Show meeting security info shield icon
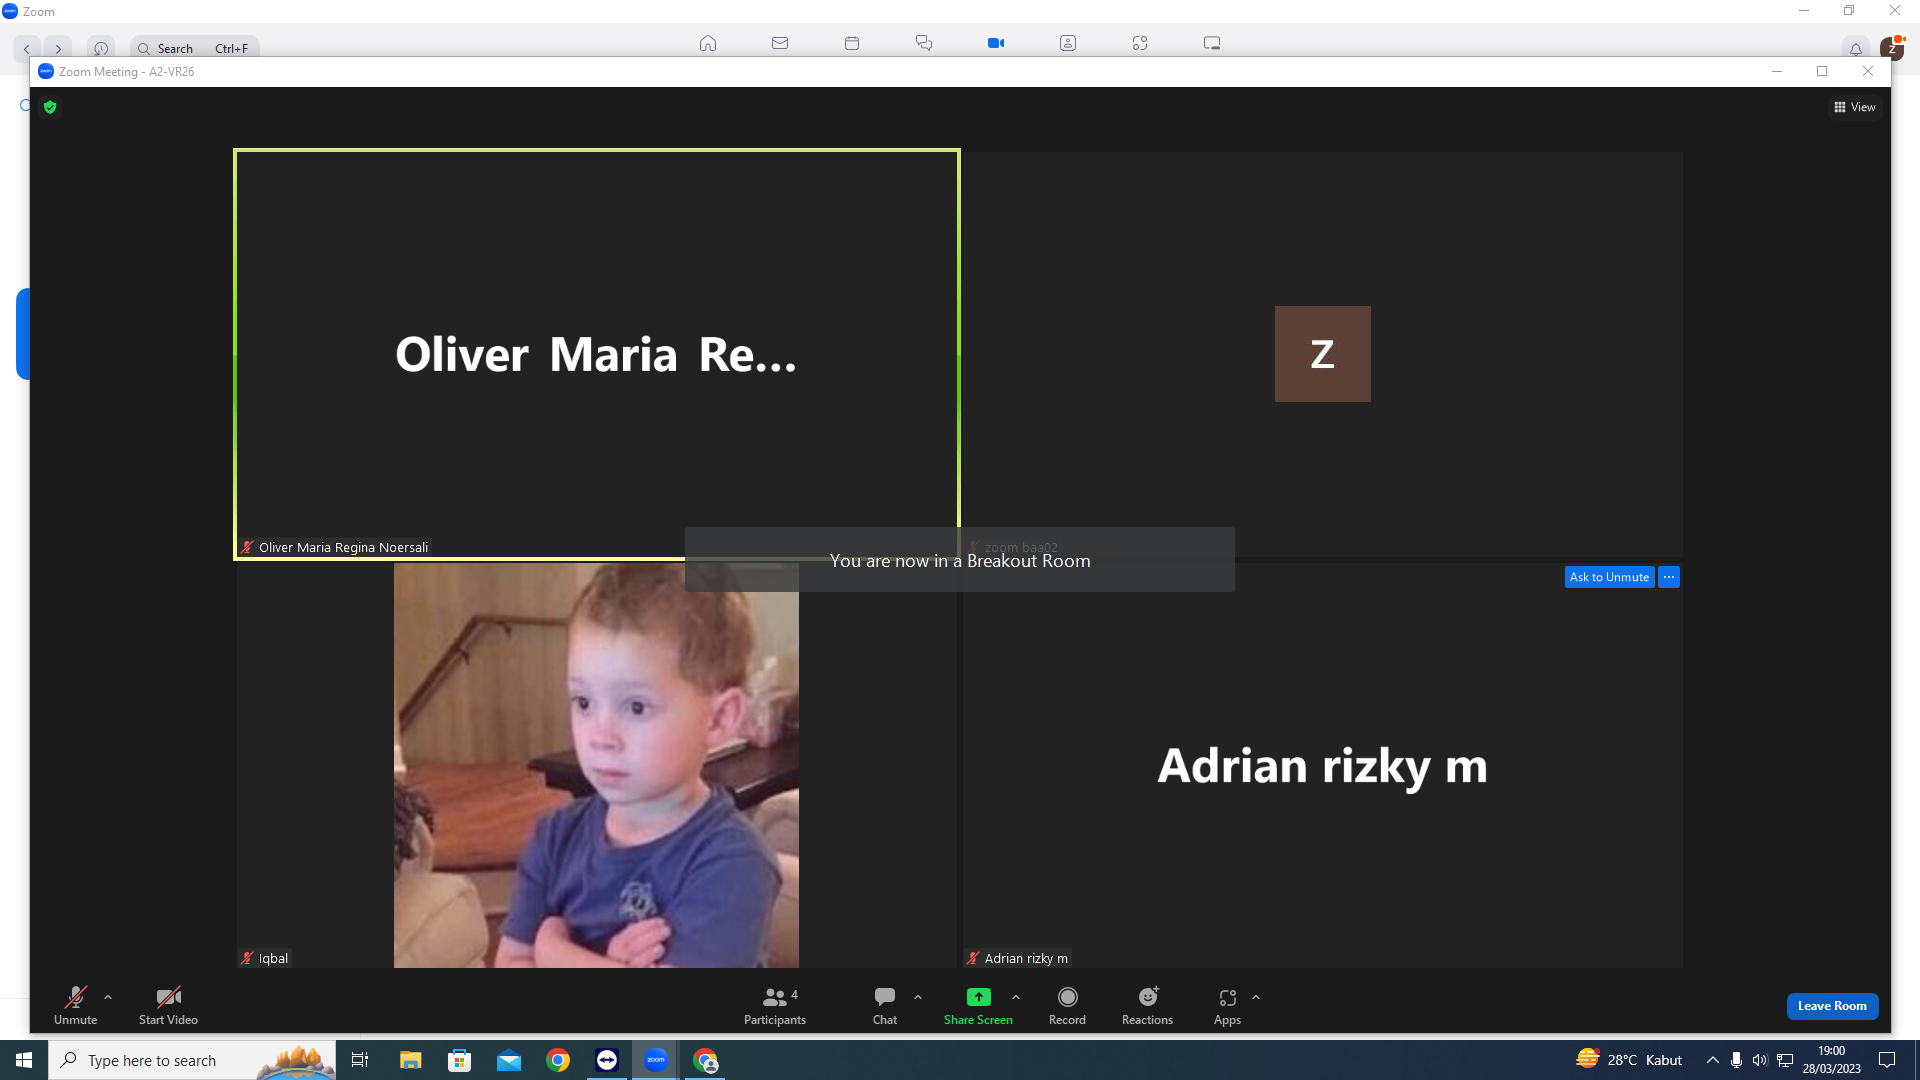Viewport: 1920px width, 1080px height. [50, 107]
